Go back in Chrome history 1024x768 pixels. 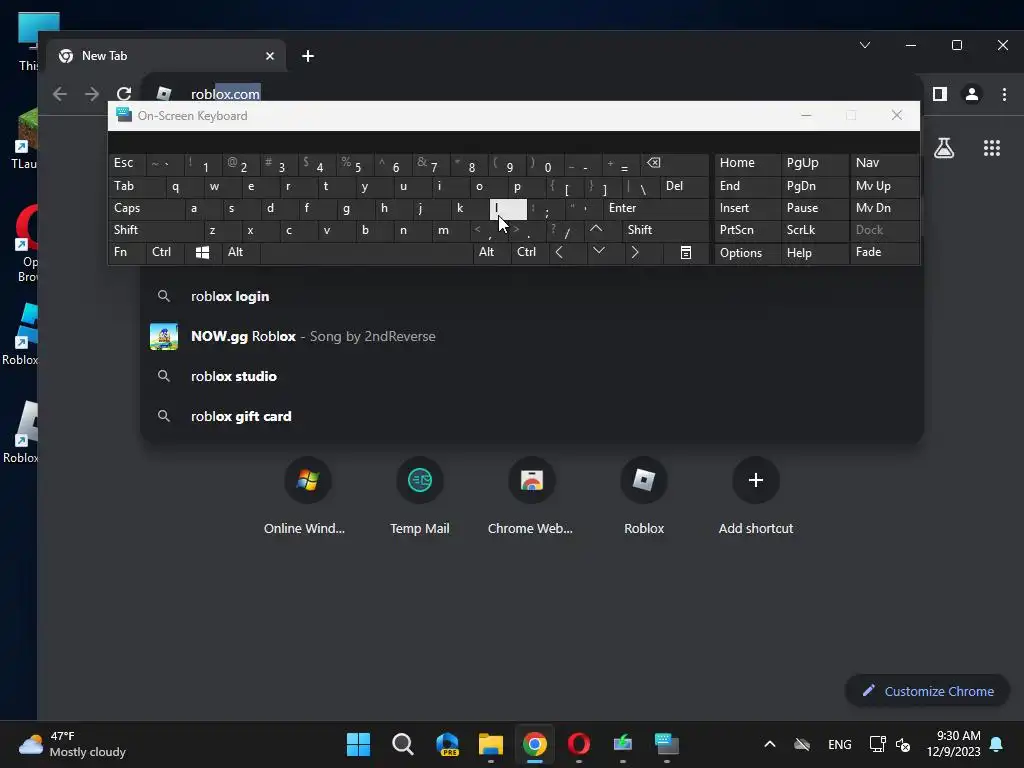click(x=59, y=94)
